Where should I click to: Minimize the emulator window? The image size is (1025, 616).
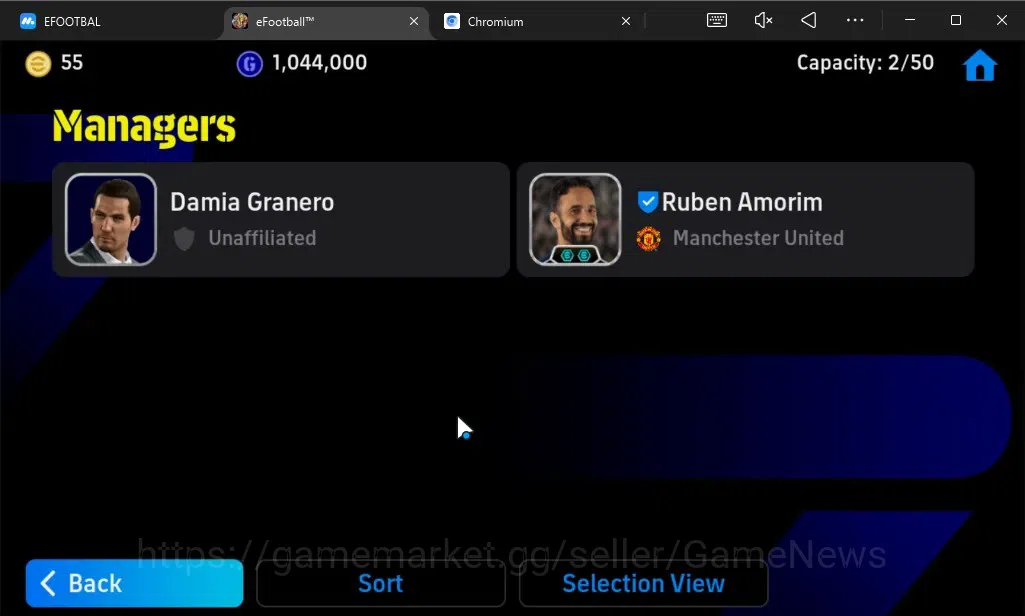pyautogui.click(x=909, y=20)
